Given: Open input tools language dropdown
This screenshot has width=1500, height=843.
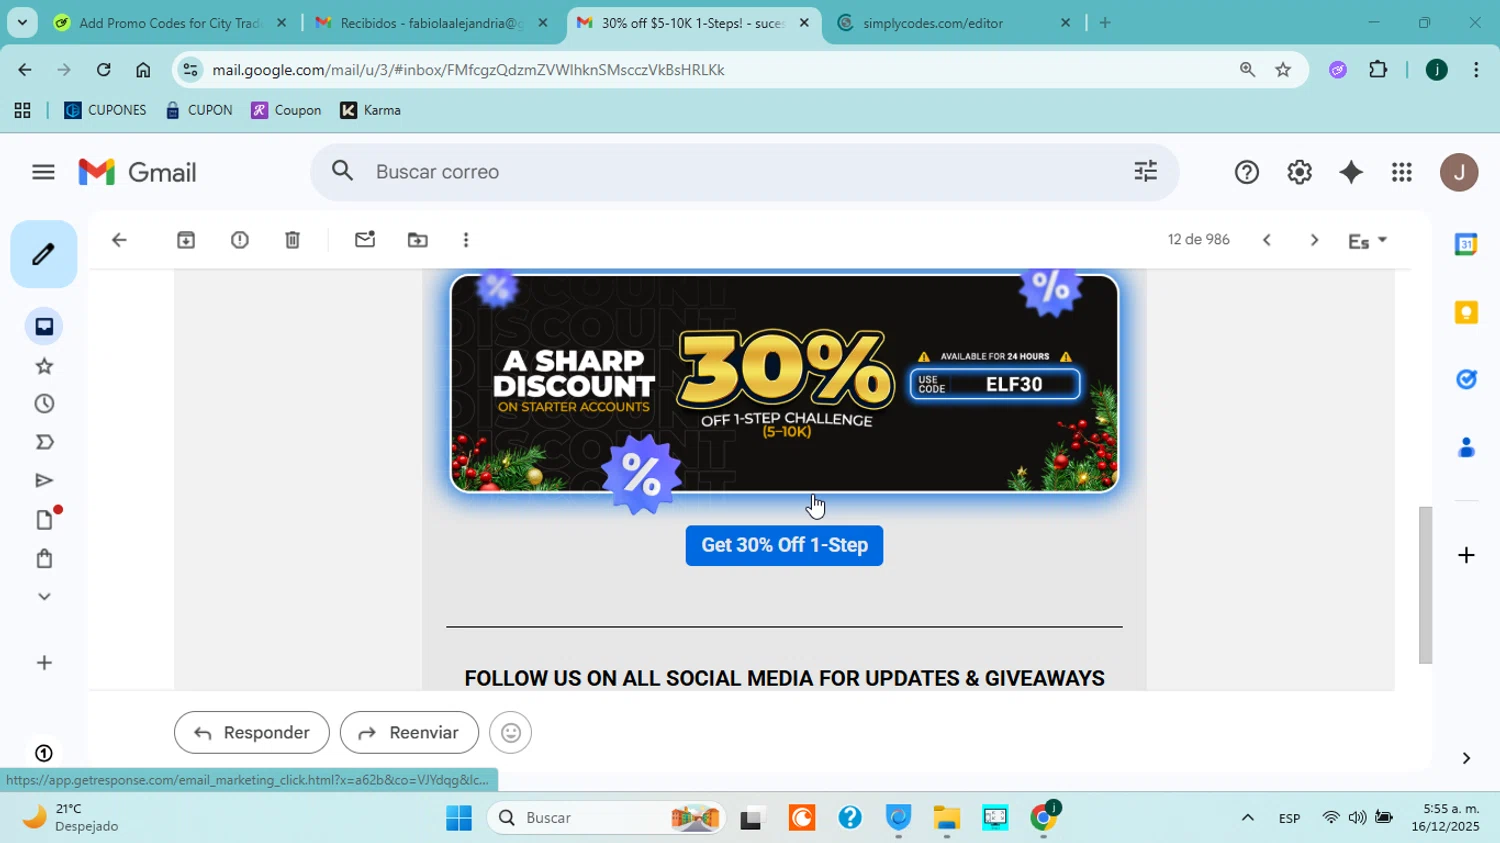Looking at the screenshot, I should click(1368, 241).
